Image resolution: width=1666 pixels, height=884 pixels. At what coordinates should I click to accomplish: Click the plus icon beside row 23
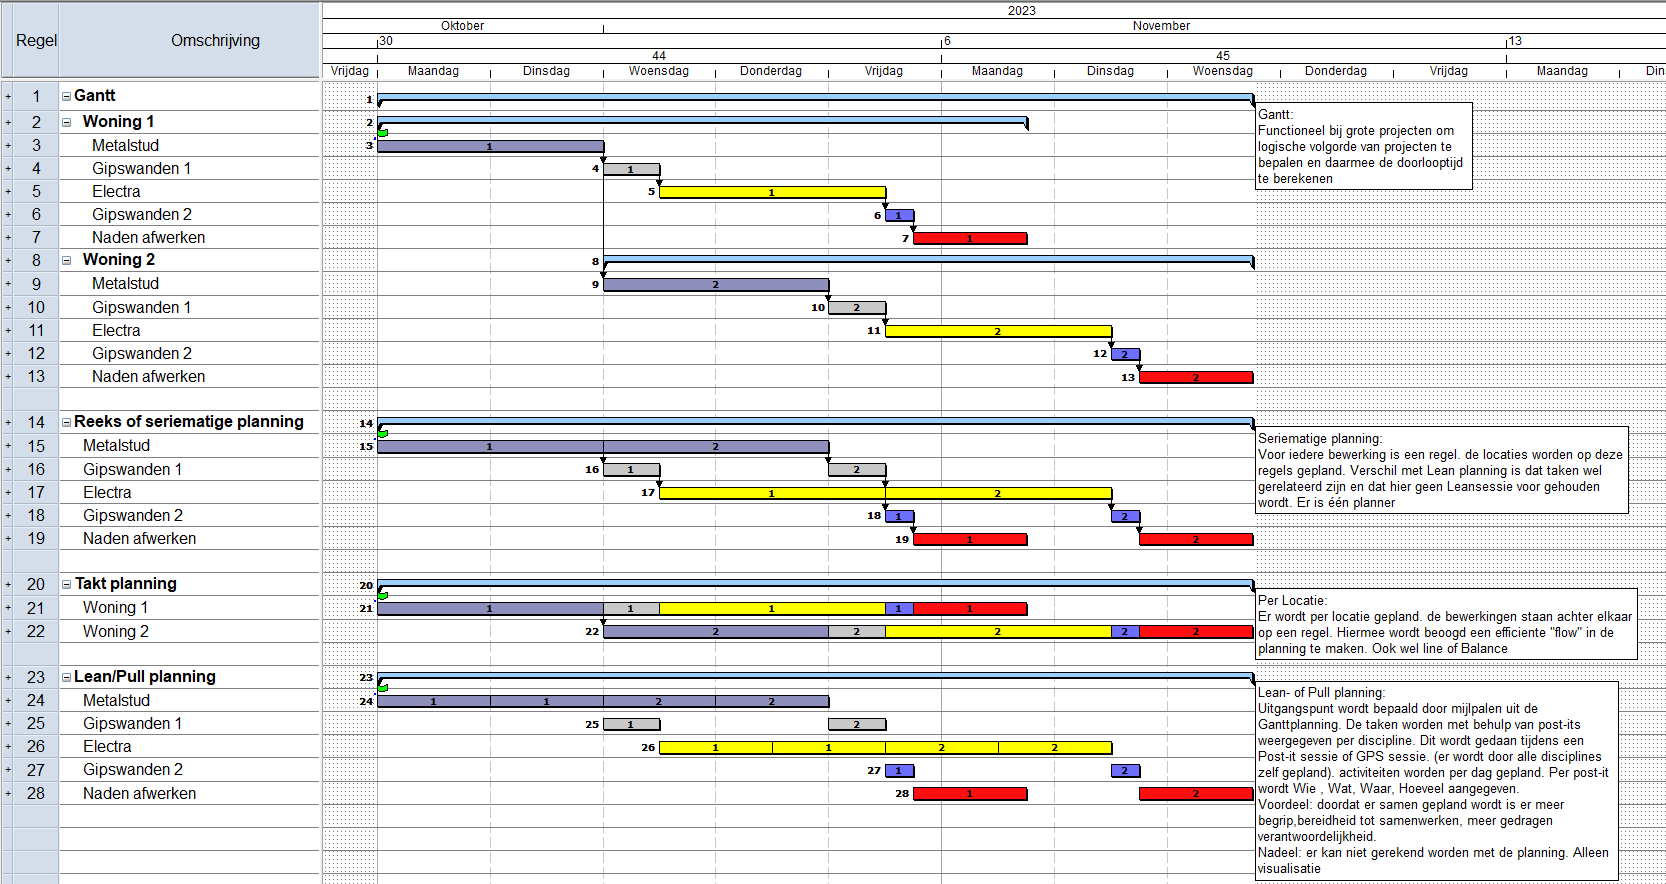click(8, 678)
